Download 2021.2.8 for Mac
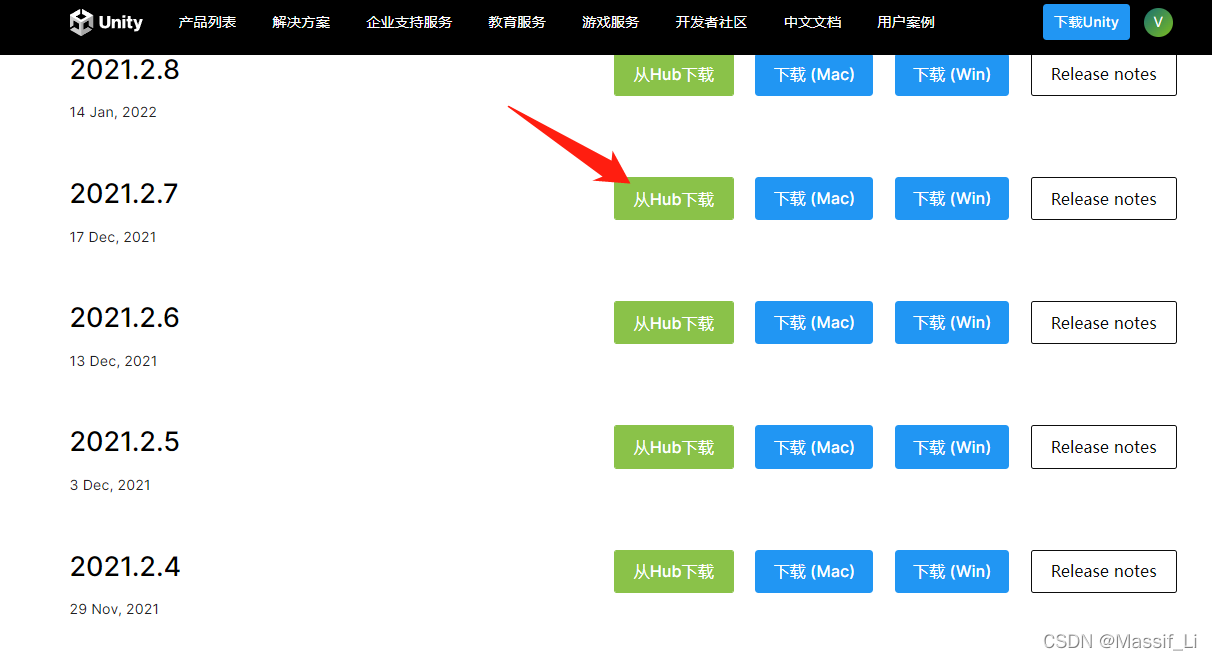 [814, 74]
